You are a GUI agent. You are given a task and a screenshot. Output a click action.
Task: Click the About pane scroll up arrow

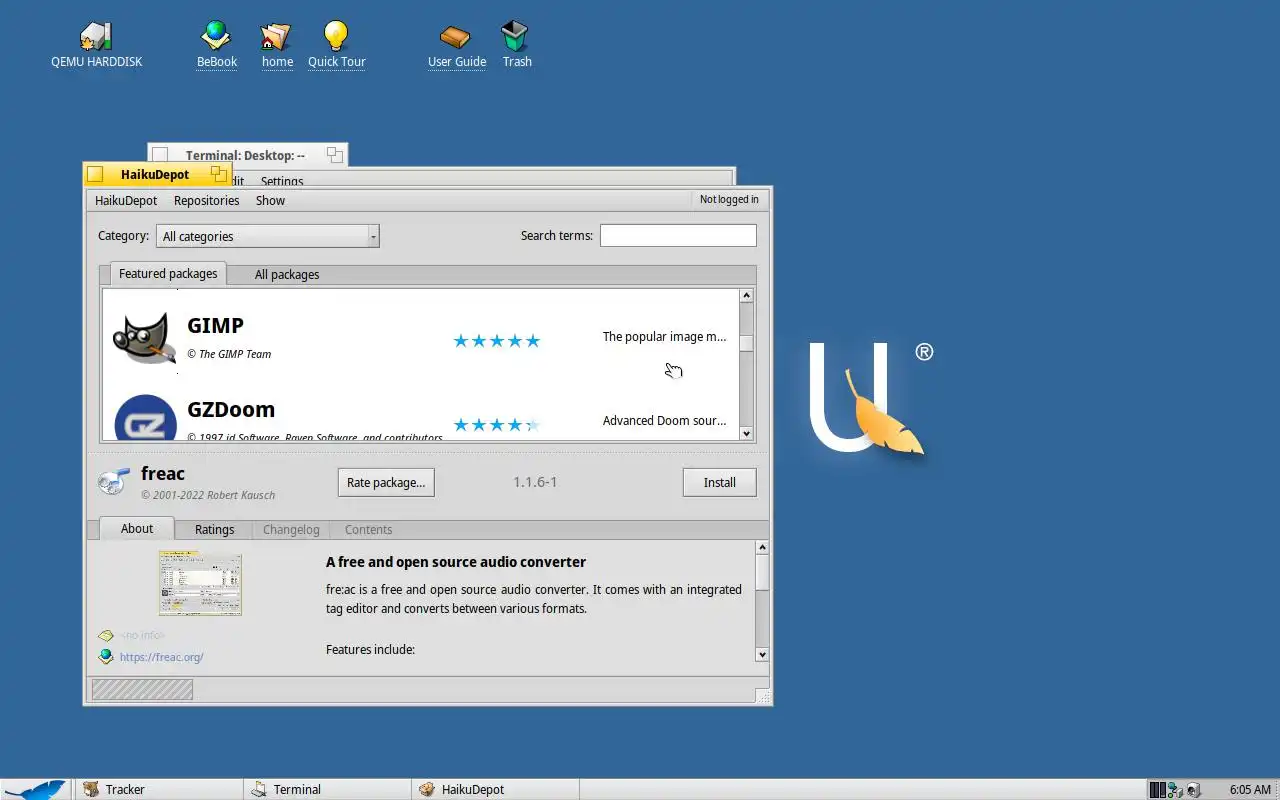pos(762,548)
